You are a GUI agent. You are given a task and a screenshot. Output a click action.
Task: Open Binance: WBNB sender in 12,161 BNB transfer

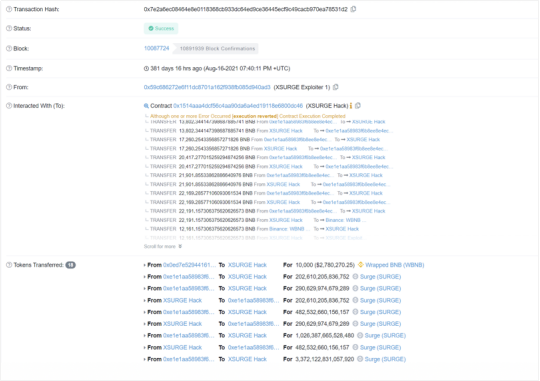pyautogui.click(x=289, y=229)
